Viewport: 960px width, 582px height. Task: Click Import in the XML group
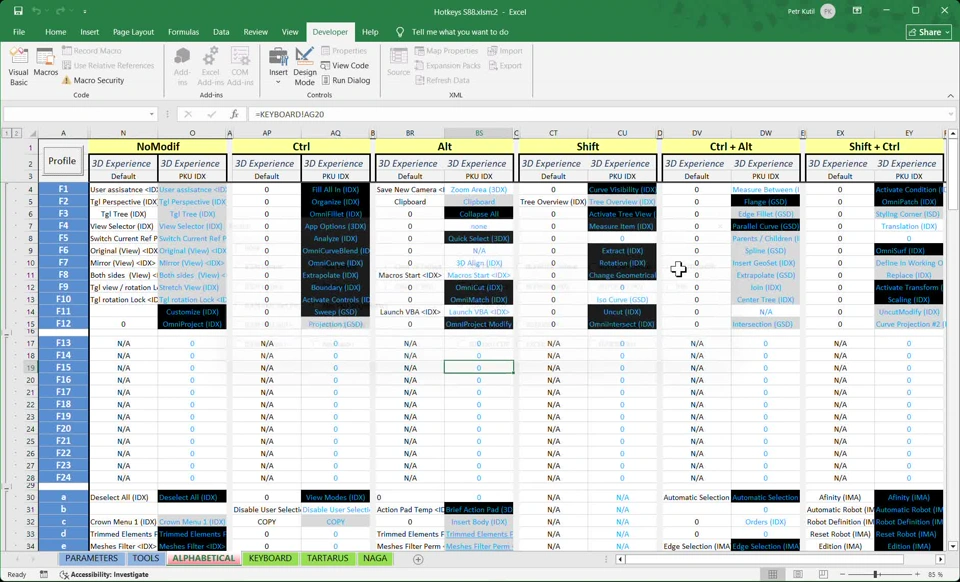pos(505,51)
